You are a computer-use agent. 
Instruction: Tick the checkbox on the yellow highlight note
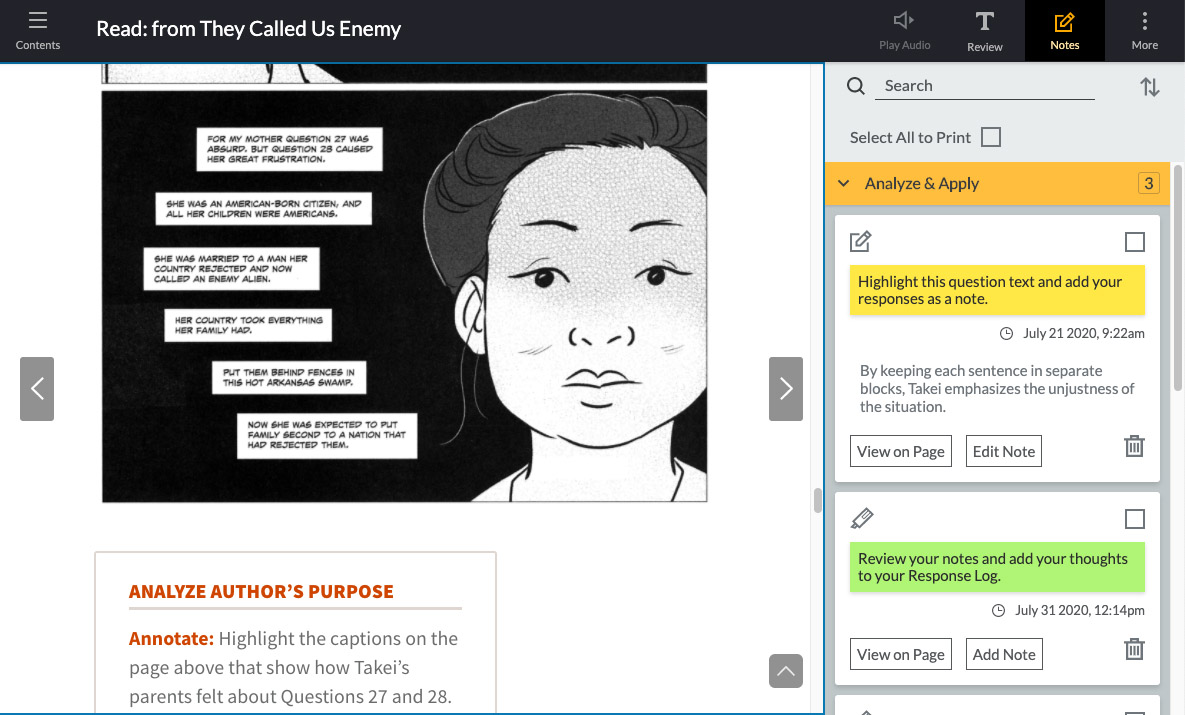[x=1134, y=242]
